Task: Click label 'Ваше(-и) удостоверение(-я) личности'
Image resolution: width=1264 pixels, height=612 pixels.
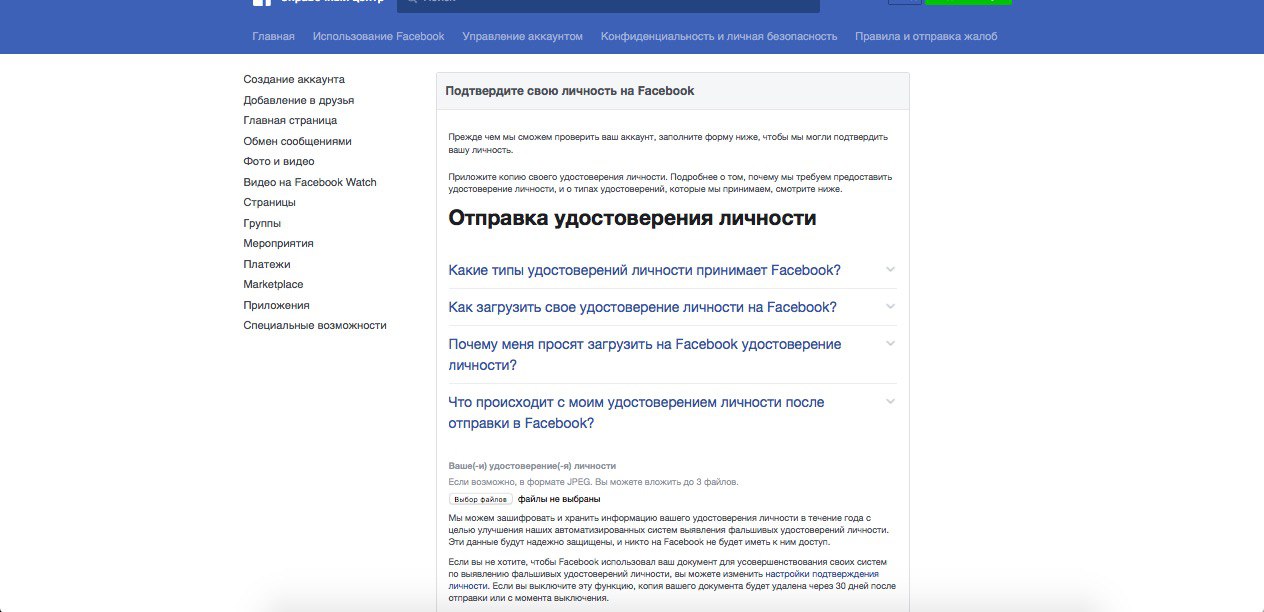Action: tap(532, 466)
